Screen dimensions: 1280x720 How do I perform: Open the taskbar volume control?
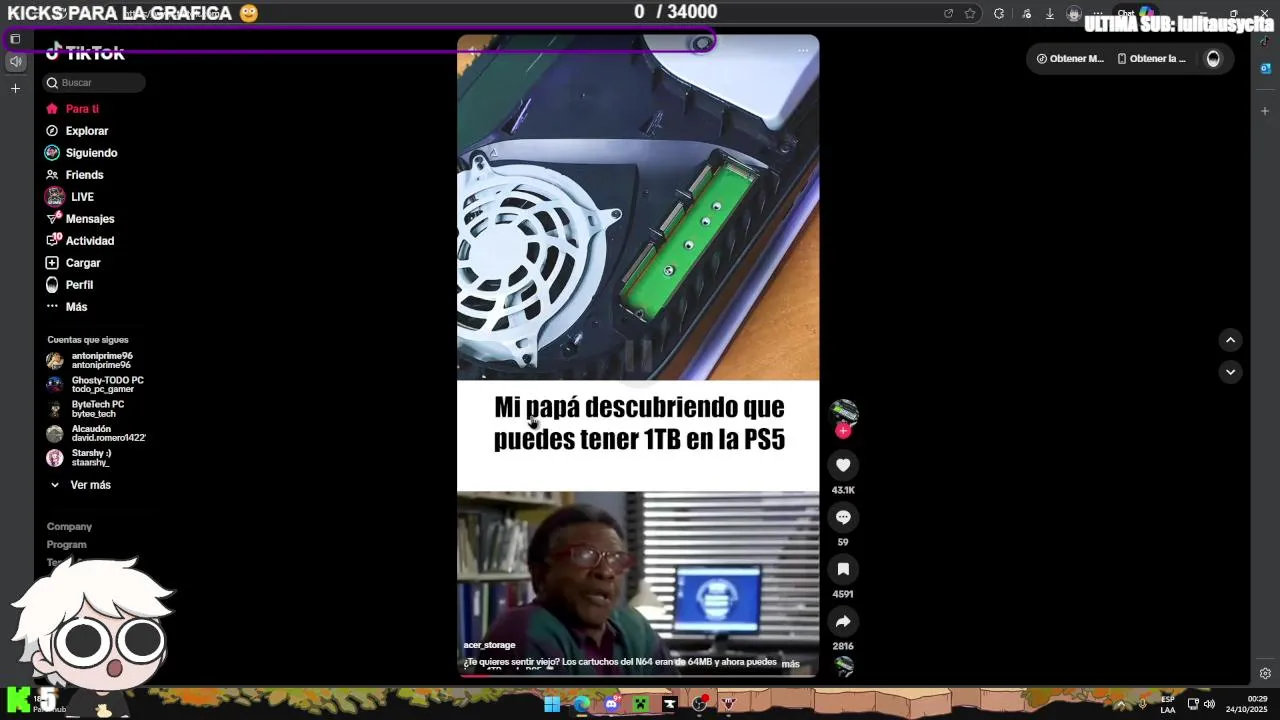pos(1209,704)
